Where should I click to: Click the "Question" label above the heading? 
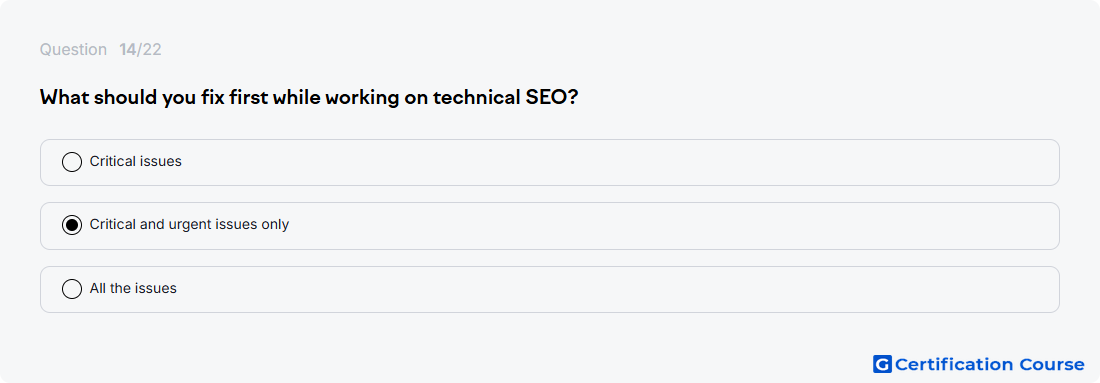tap(73, 50)
